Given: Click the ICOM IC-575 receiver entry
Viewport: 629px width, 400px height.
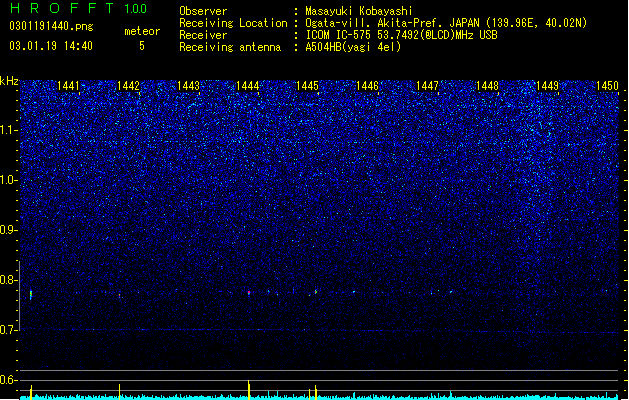Looking at the screenshot, I should point(402,35).
